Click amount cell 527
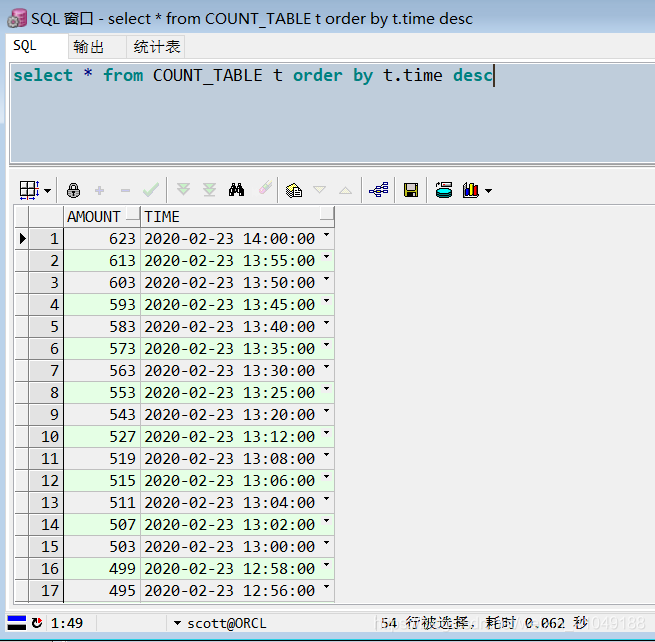Viewport: 655px width, 642px height. tap(102, 436)
